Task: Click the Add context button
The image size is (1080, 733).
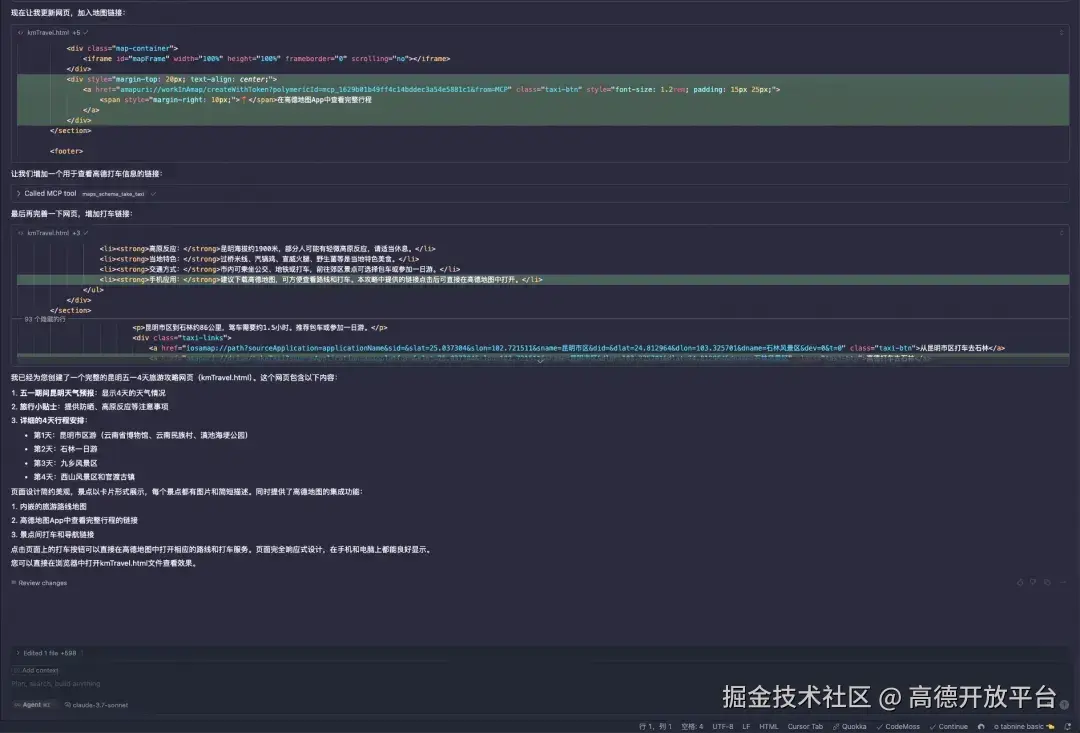Action: (36, 670)
